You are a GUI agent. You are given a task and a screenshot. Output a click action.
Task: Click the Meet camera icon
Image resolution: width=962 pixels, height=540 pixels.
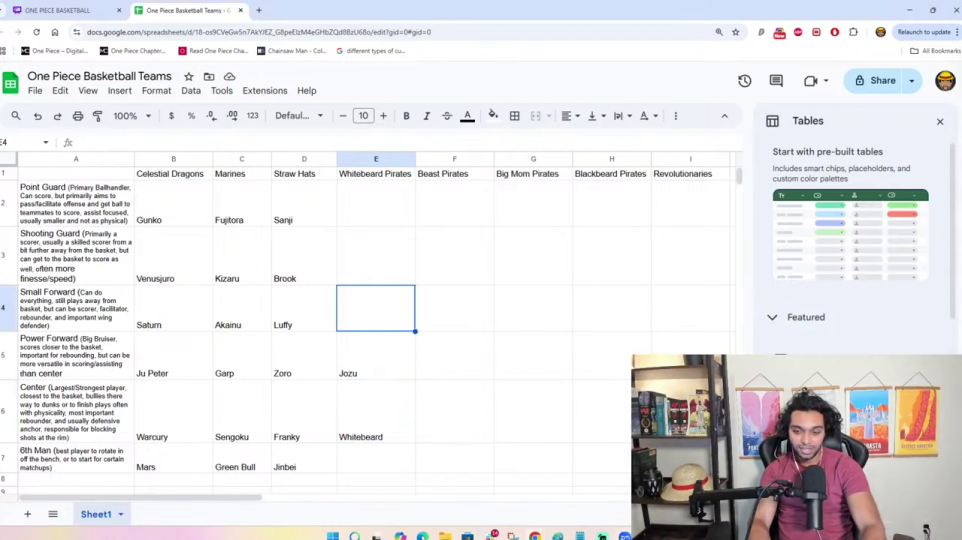tap(810, 81)
